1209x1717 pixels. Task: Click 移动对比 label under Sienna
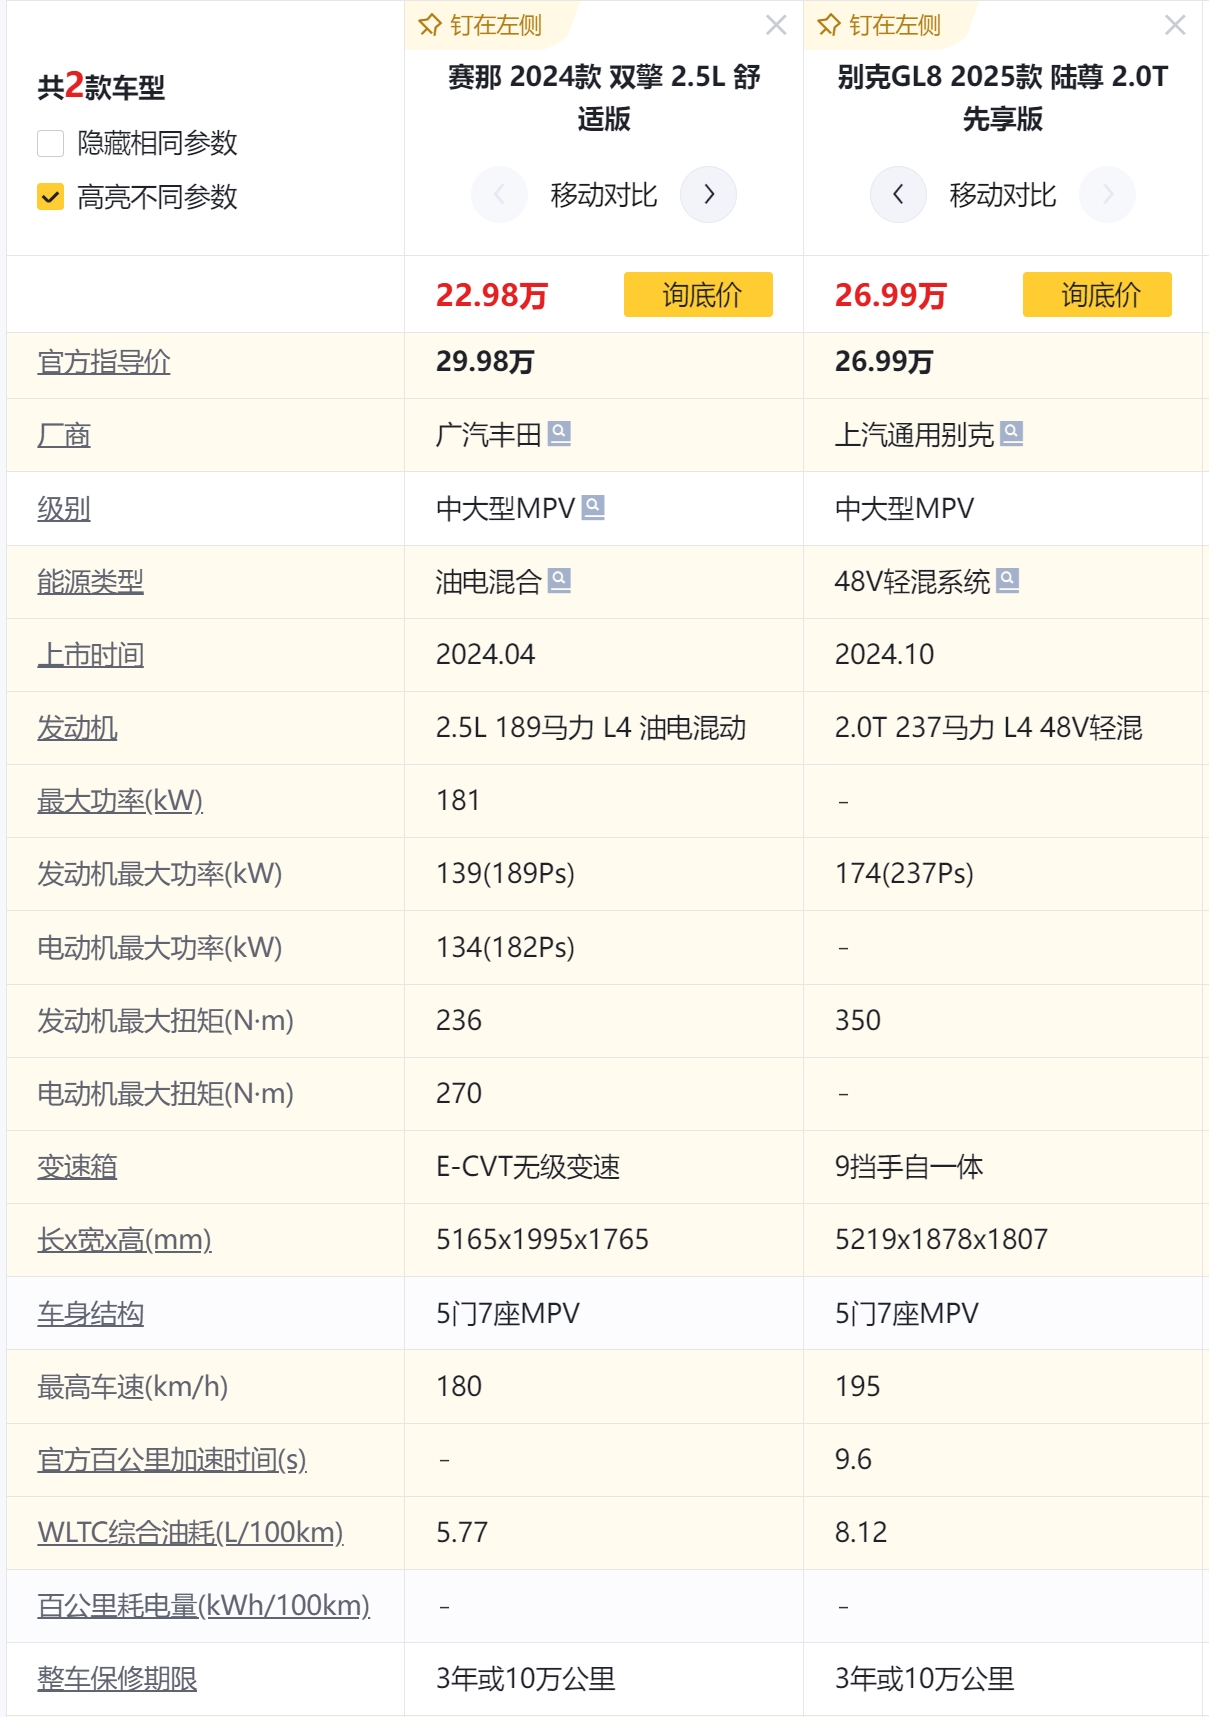point(604,195)
